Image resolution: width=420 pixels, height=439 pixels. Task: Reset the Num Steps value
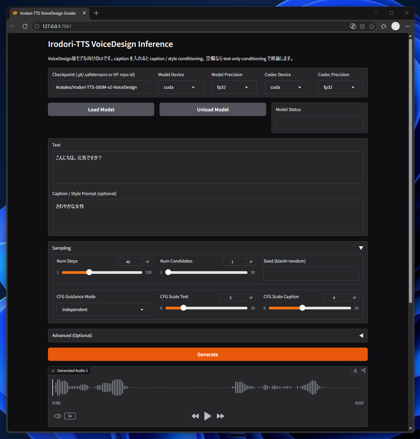pos(147,262)
